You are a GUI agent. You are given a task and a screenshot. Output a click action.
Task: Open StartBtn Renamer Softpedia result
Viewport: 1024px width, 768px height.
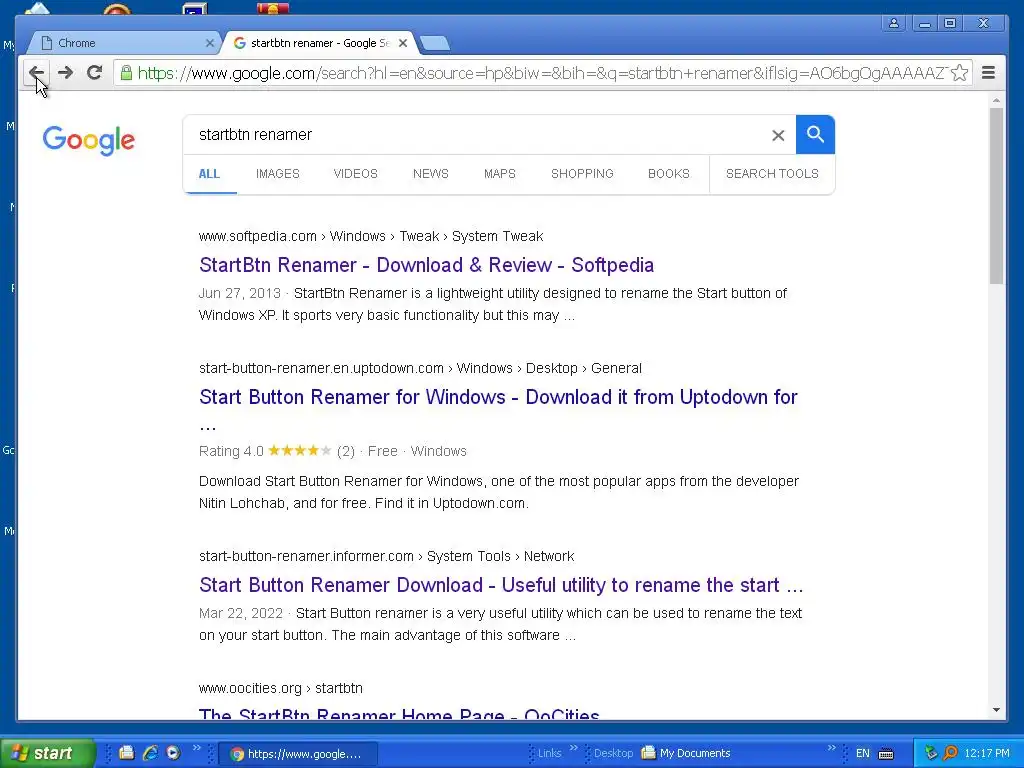click(426, 265)
